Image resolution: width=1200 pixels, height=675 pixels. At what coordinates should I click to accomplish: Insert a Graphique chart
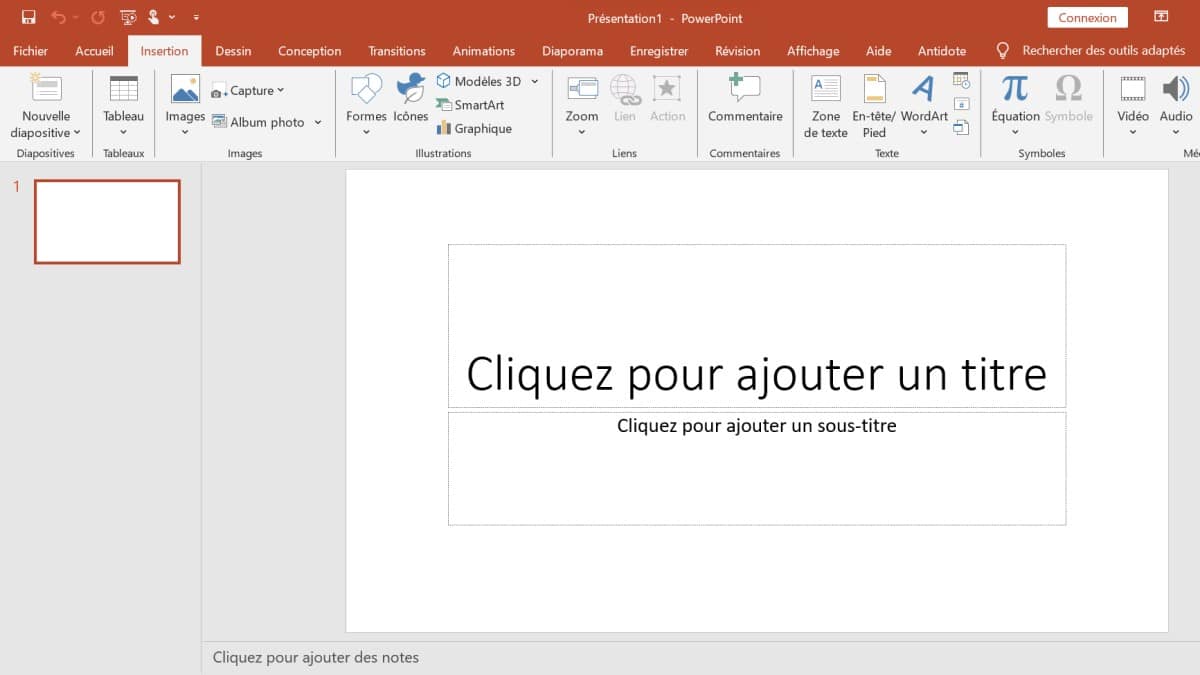click(474, 129)
